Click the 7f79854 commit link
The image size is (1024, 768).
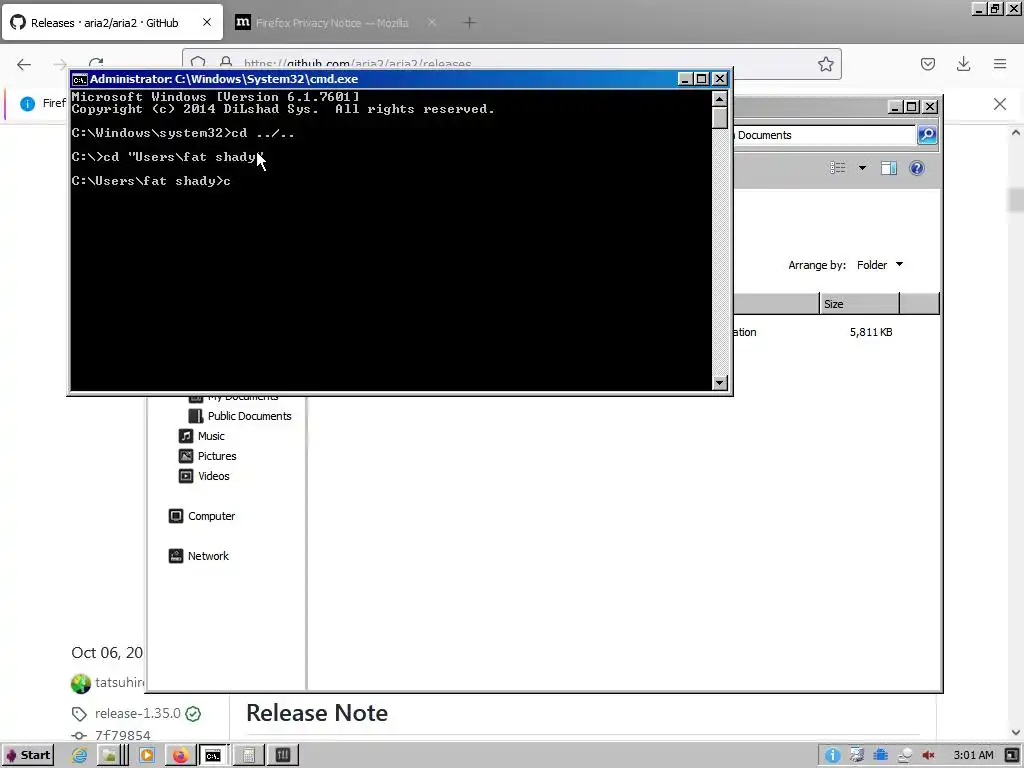pos(123,735)
